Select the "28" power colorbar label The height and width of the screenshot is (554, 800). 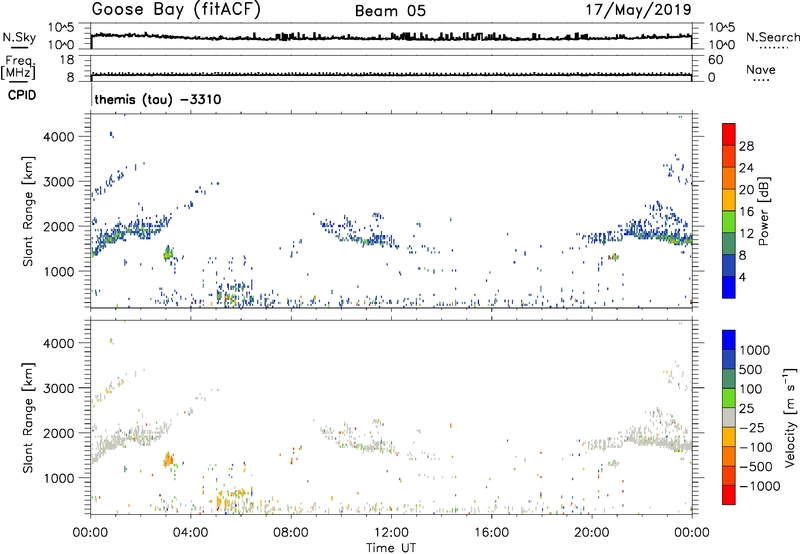(746, 146)
